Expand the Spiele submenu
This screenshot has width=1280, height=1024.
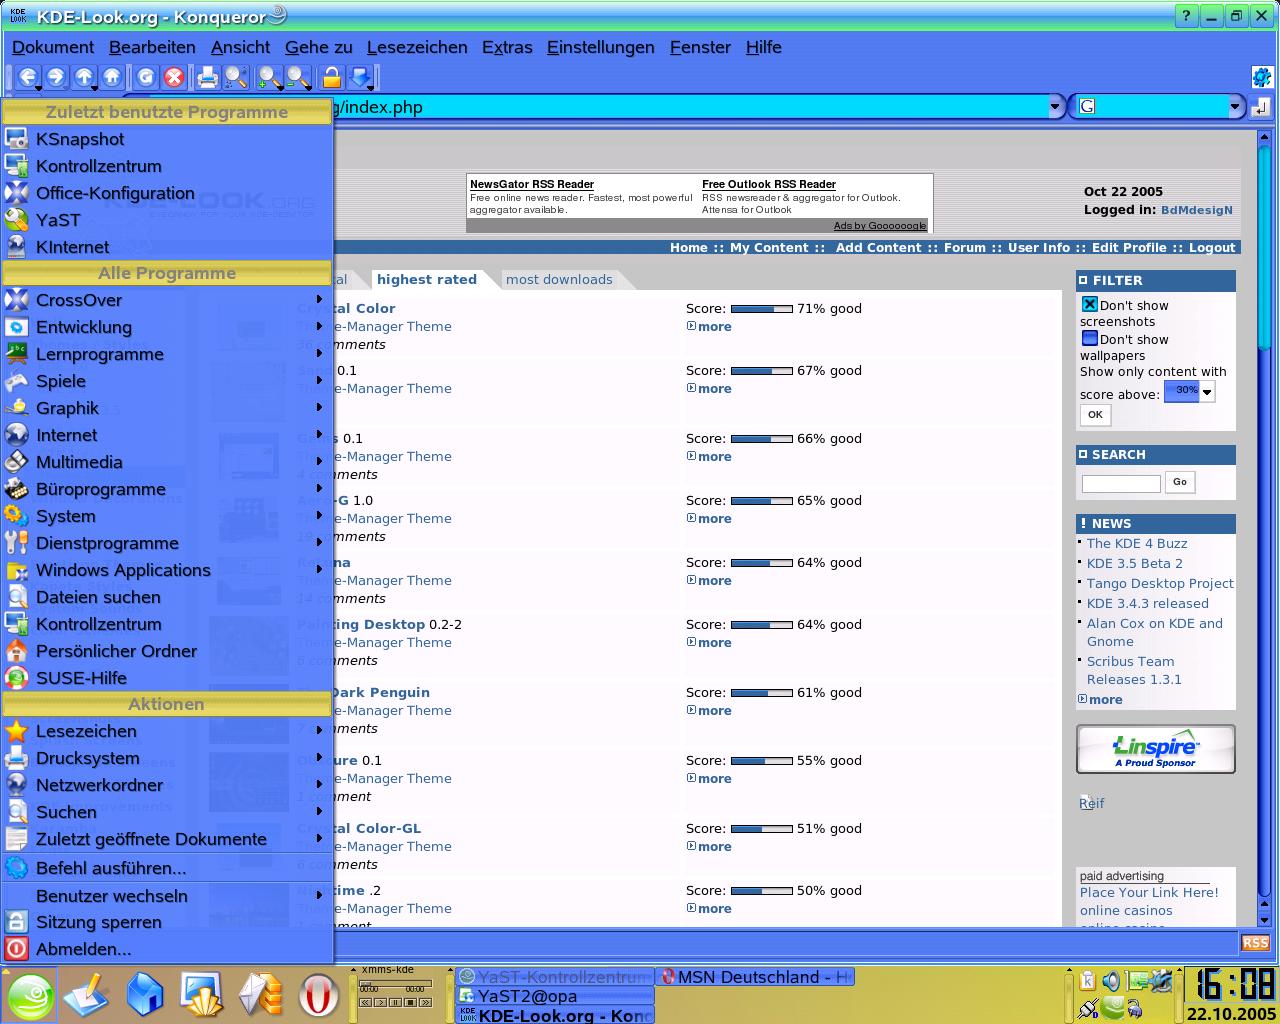[166, 381]
